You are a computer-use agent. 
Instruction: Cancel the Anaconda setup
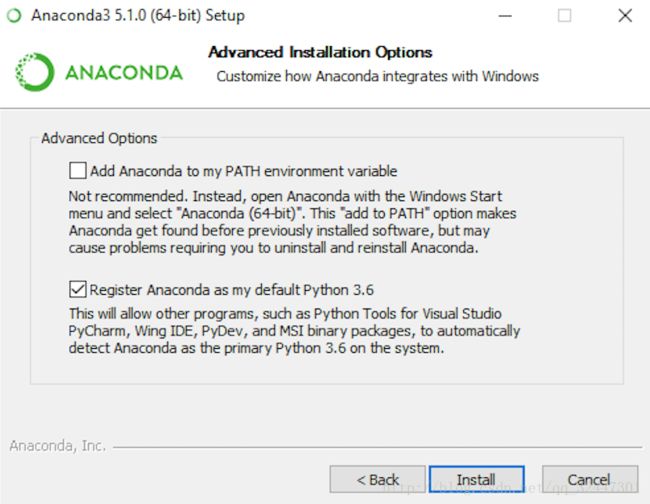(x=589, y=479)
